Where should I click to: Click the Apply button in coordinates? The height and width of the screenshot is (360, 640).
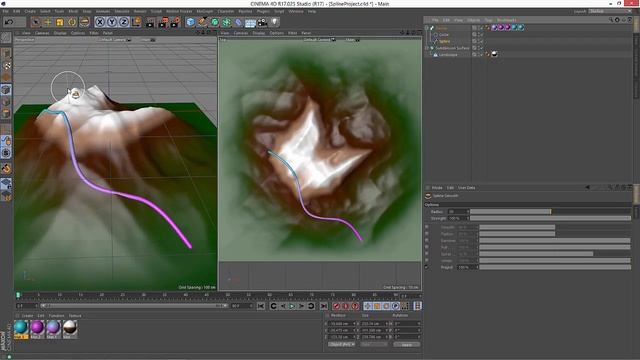pos(407,344)
